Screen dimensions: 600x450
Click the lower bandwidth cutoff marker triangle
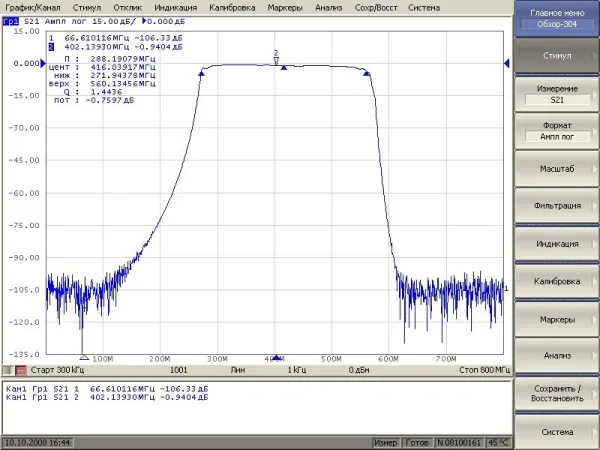(201, 74)
